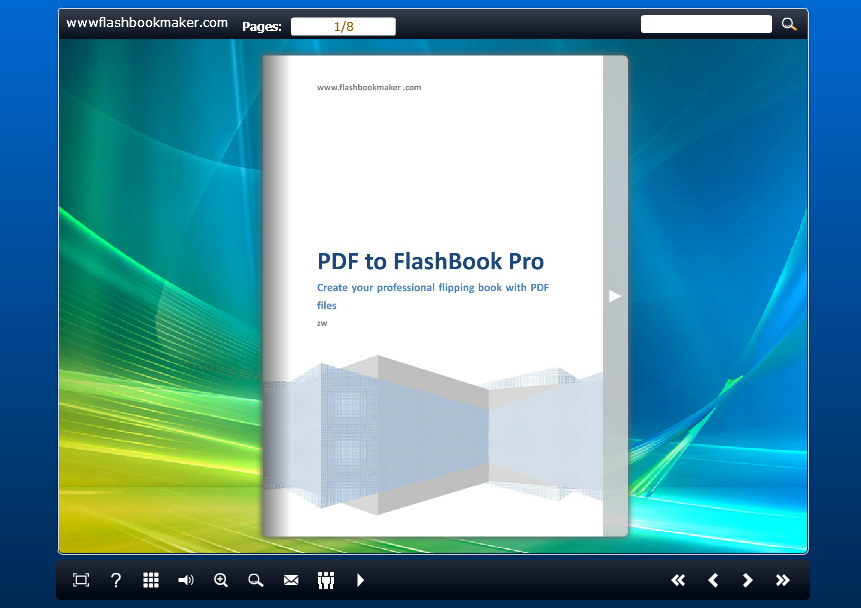Image resolution: width=861 pixels, height=608 pixels.
Task: Click the wwwflashbookmaker.com header title
Action: pyautogui.click(x=147, y=23)
